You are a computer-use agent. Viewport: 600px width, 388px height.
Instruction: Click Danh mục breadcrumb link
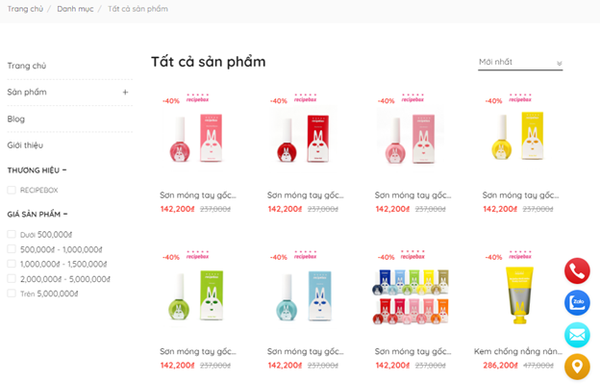tap(75, 9)
